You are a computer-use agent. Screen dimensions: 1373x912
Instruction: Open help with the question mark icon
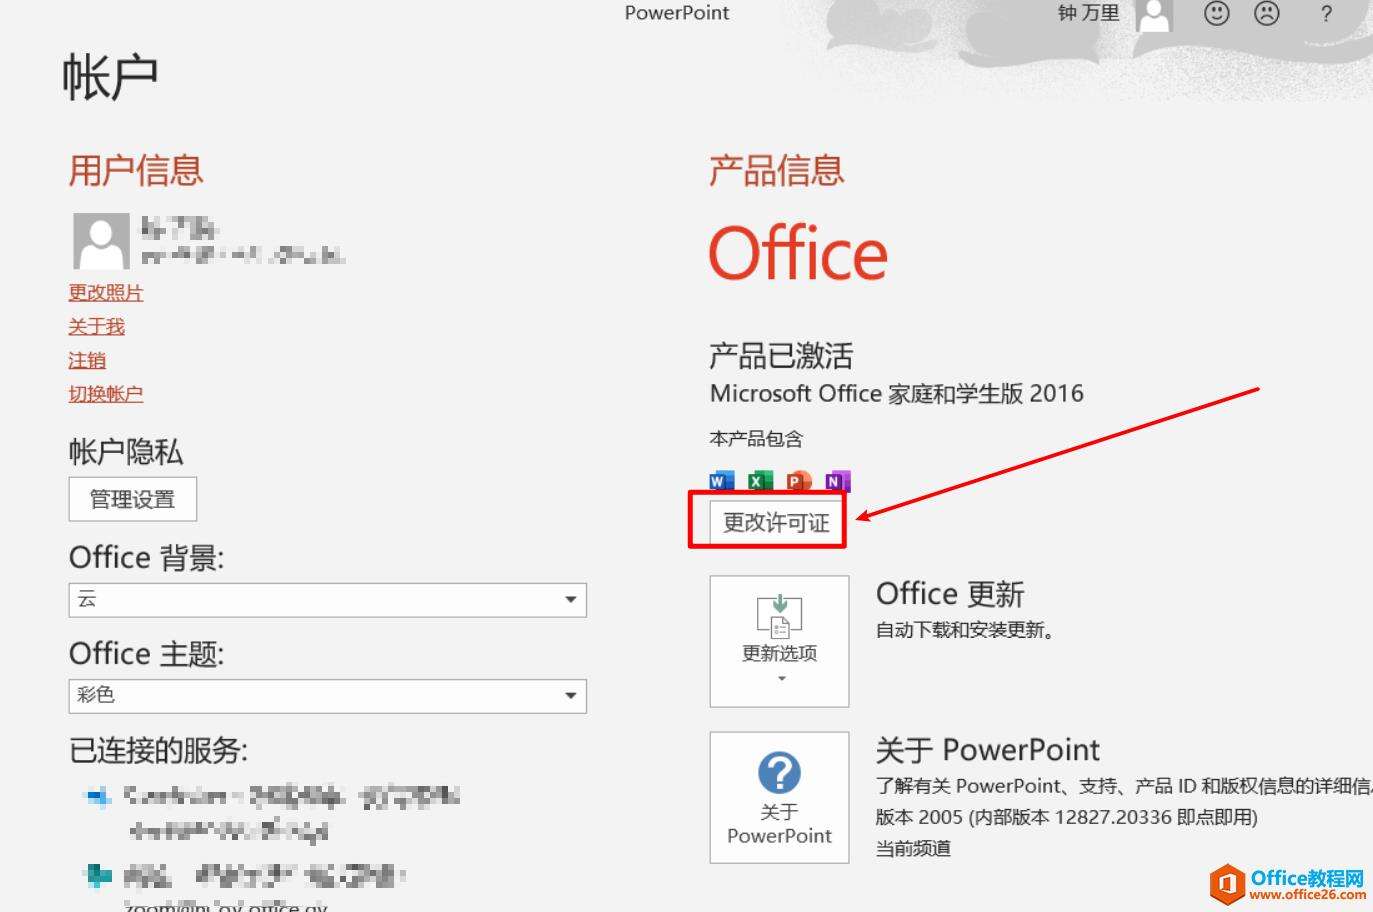click(1326, 14)
